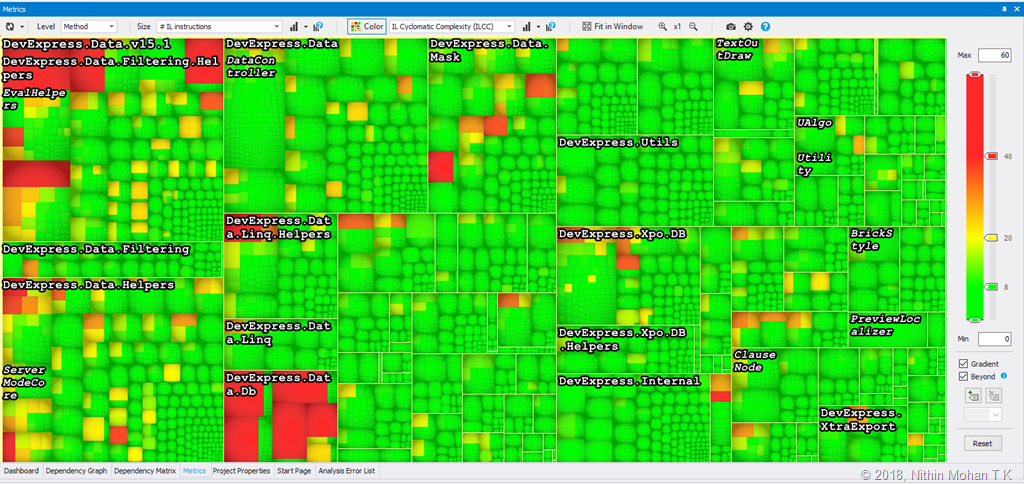Click the x1 zoom reset button

(x=677, y=26)
